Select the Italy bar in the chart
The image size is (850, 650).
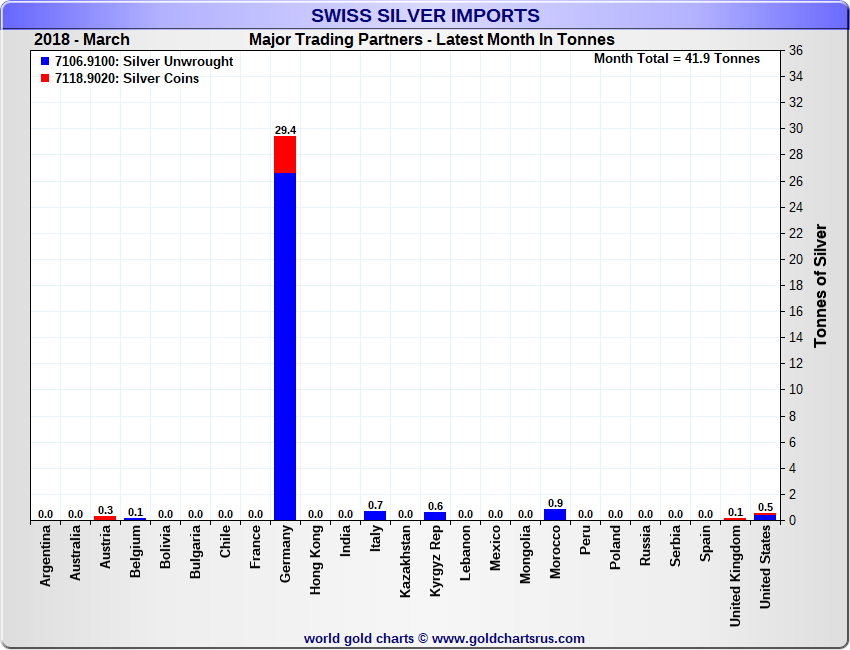(375, 516)
